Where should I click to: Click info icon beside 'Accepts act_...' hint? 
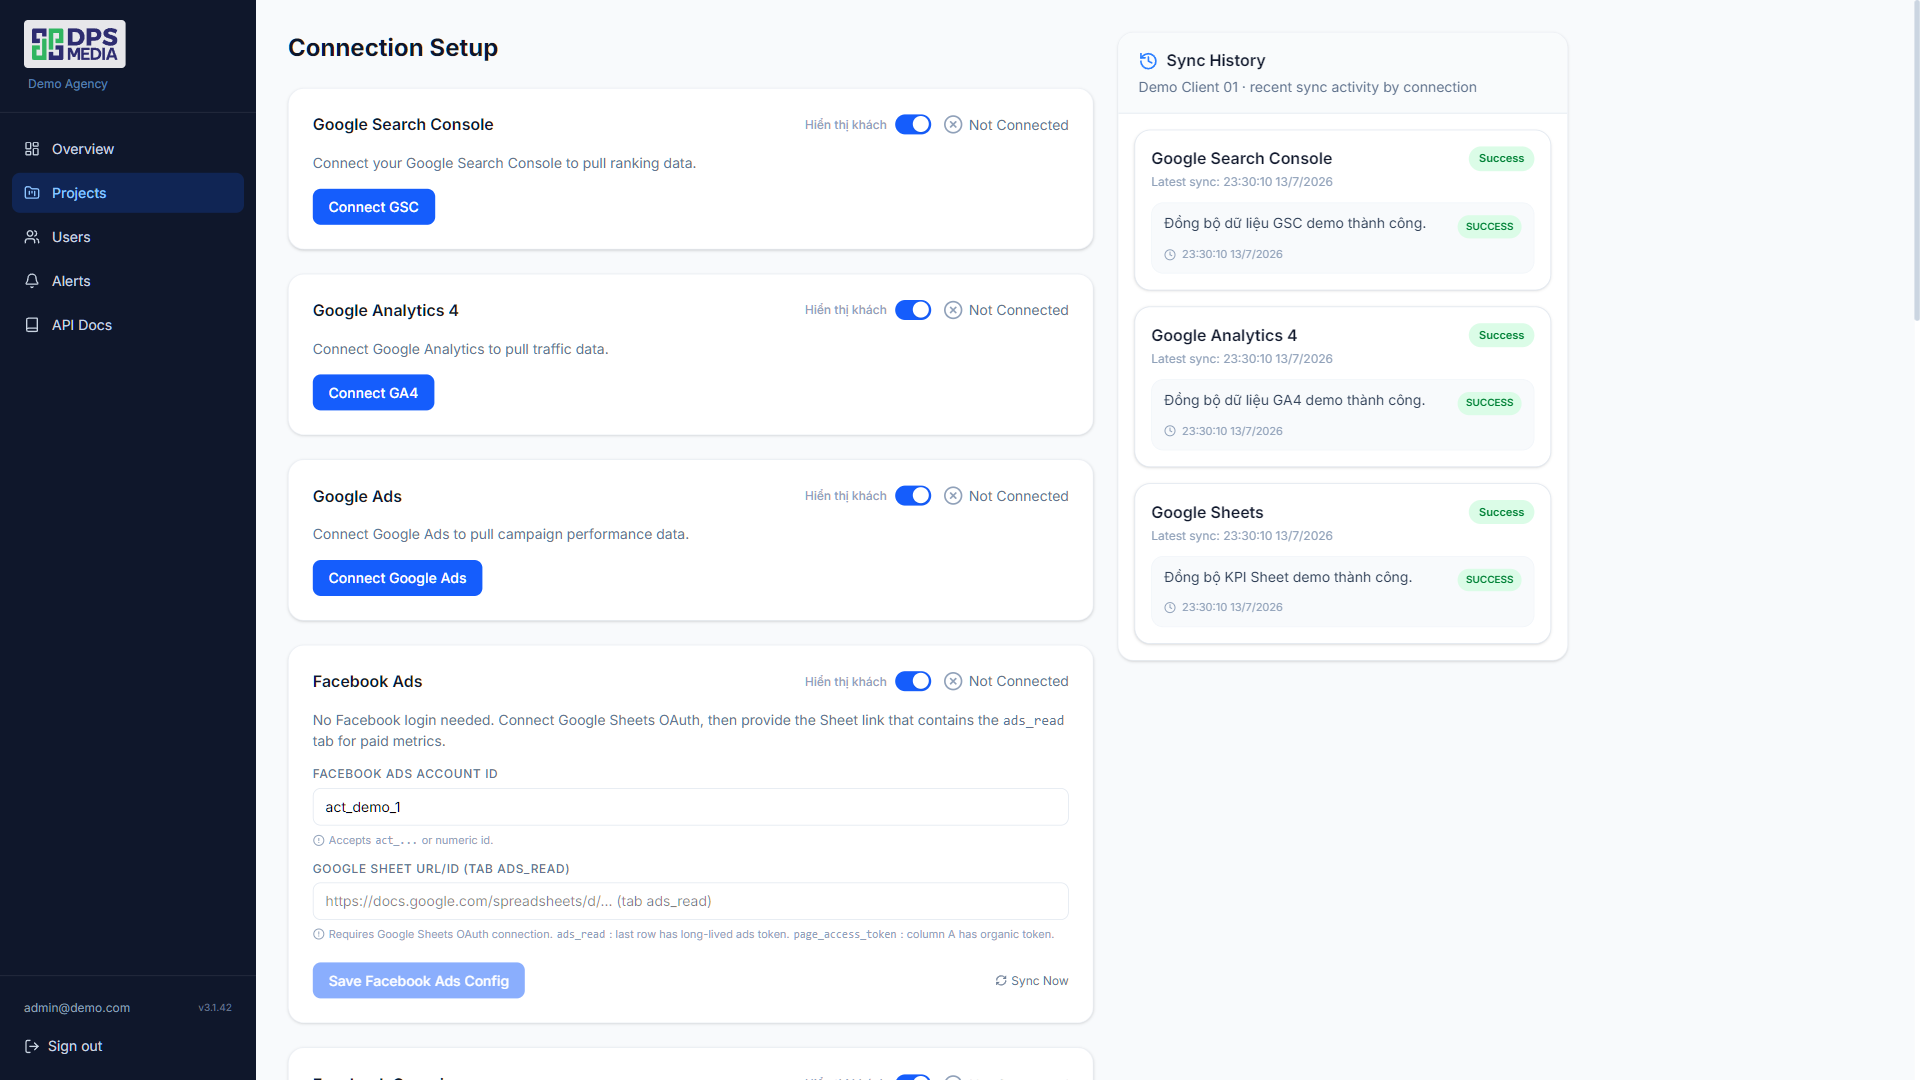point(319,841)
